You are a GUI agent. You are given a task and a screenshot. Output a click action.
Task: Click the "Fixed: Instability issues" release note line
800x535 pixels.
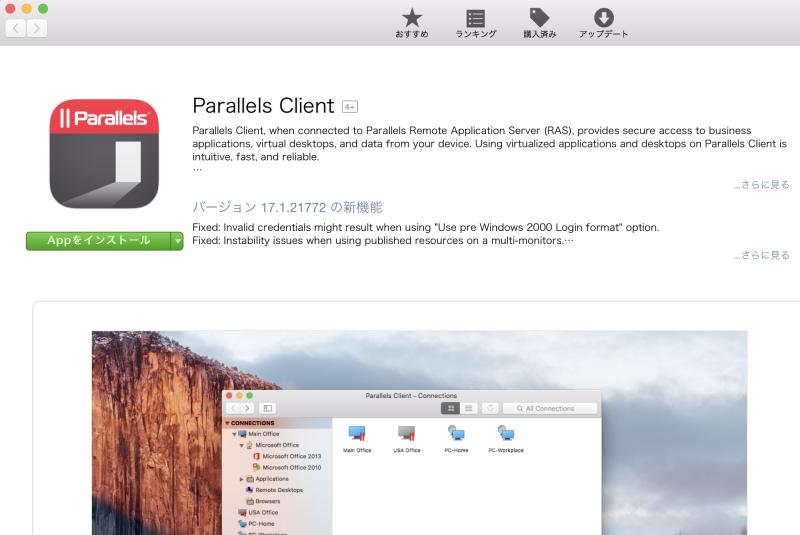tap(383, 241)
